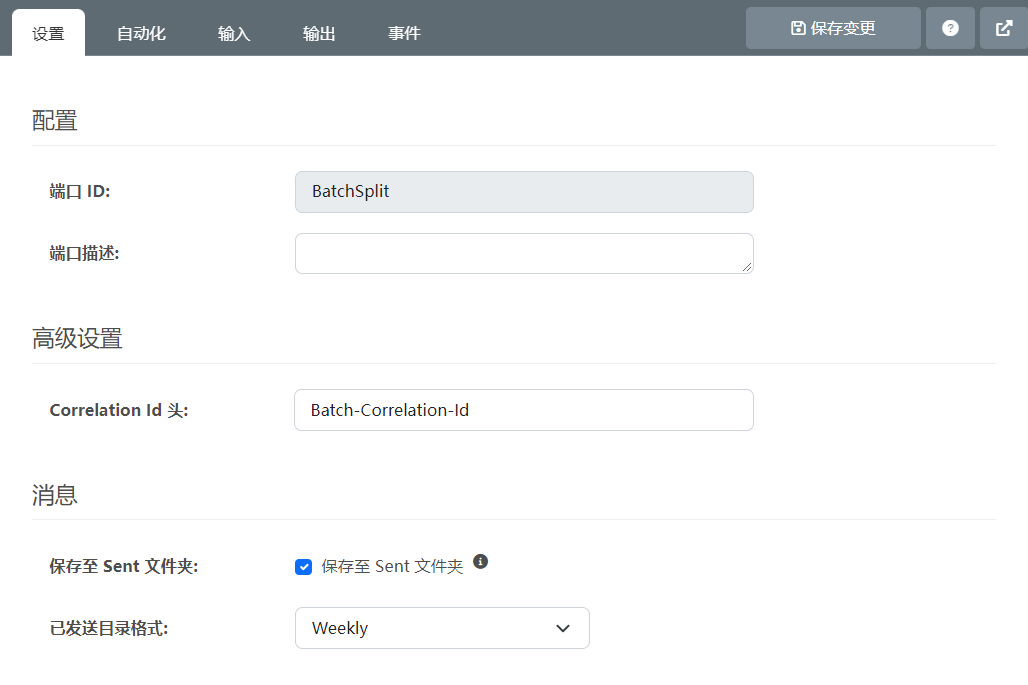The width and height of the screenshot is (1028, 685).
Task: Click the 端口描述: label
Action: tap(85, 254)
